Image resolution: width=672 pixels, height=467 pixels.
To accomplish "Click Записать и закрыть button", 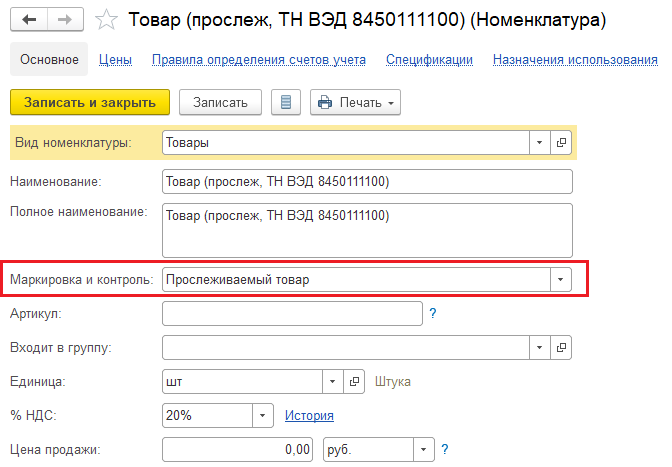I will [x=90, y=102].
